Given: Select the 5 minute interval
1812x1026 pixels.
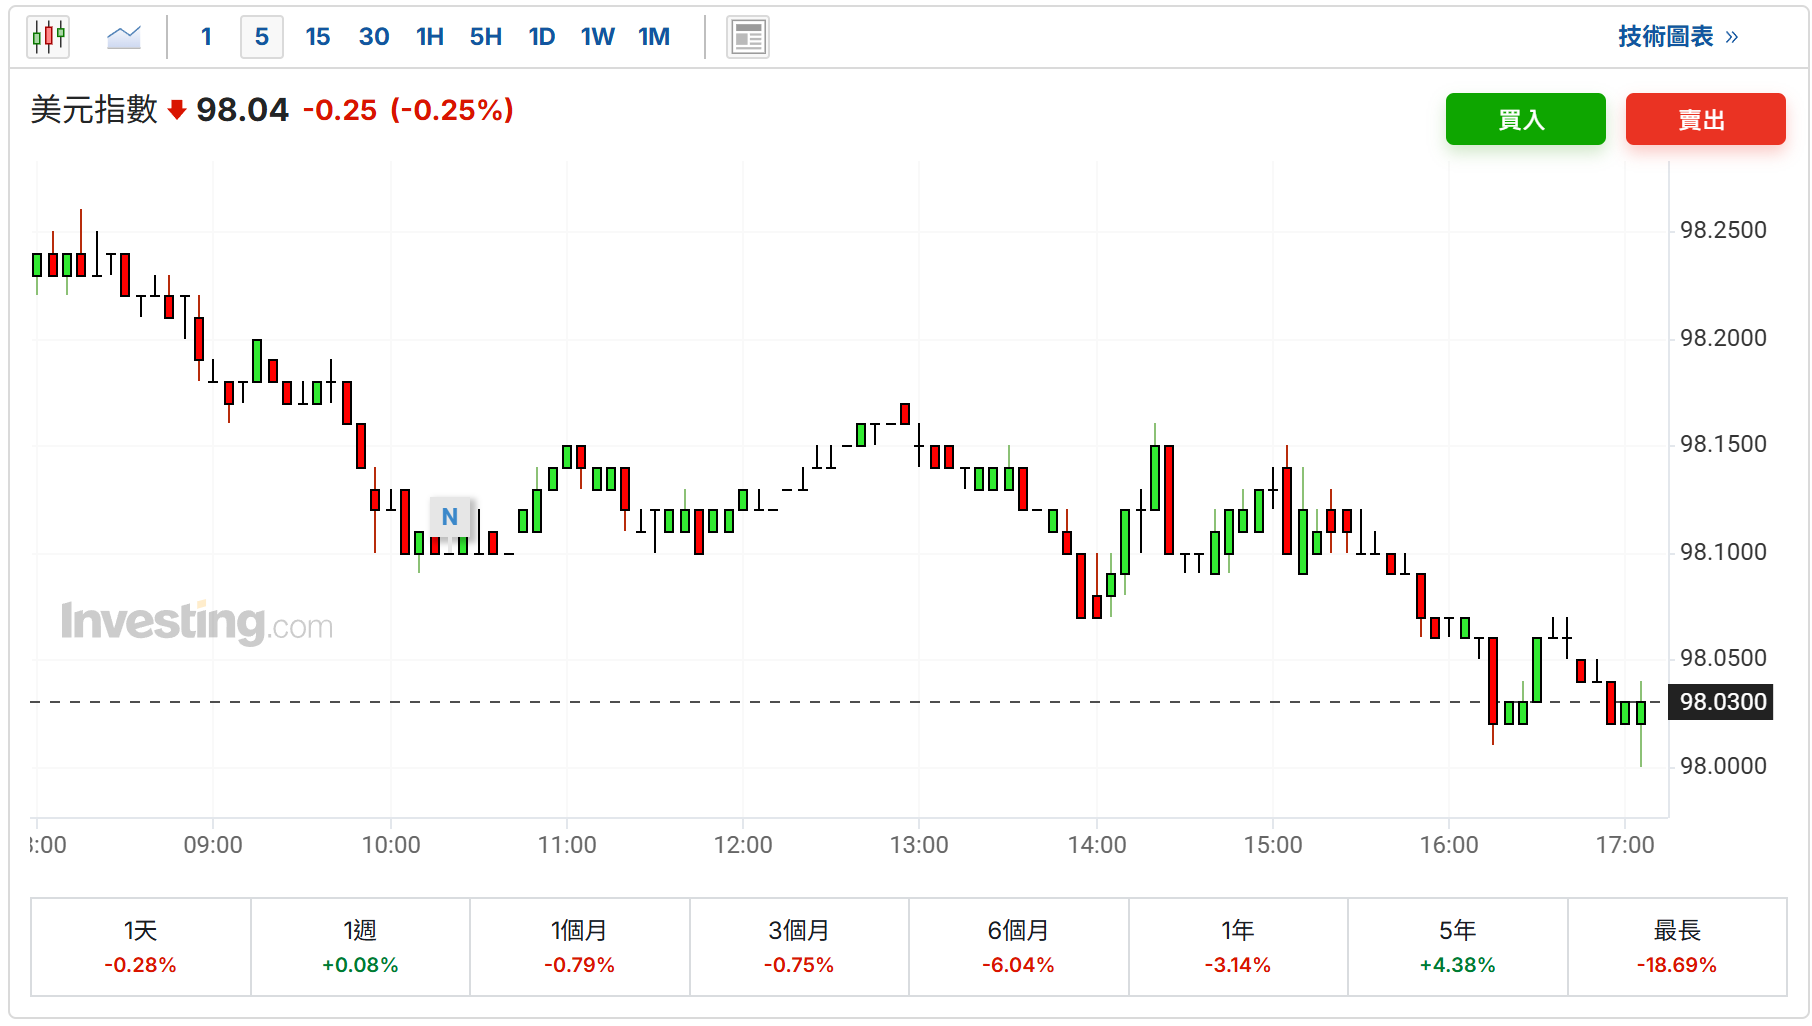Looking at the screenshot, I should pyautogui.click(x=262, y=37).
